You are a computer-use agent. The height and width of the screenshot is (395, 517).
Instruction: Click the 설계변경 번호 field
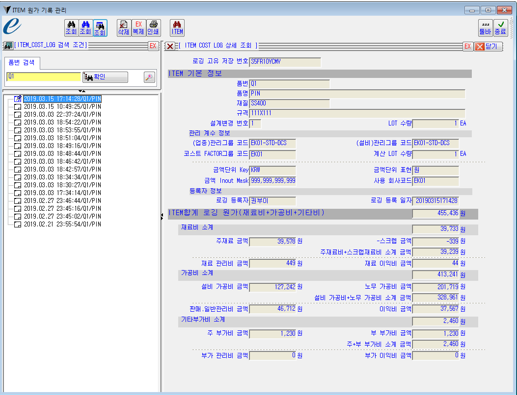(x=255, y=124)
